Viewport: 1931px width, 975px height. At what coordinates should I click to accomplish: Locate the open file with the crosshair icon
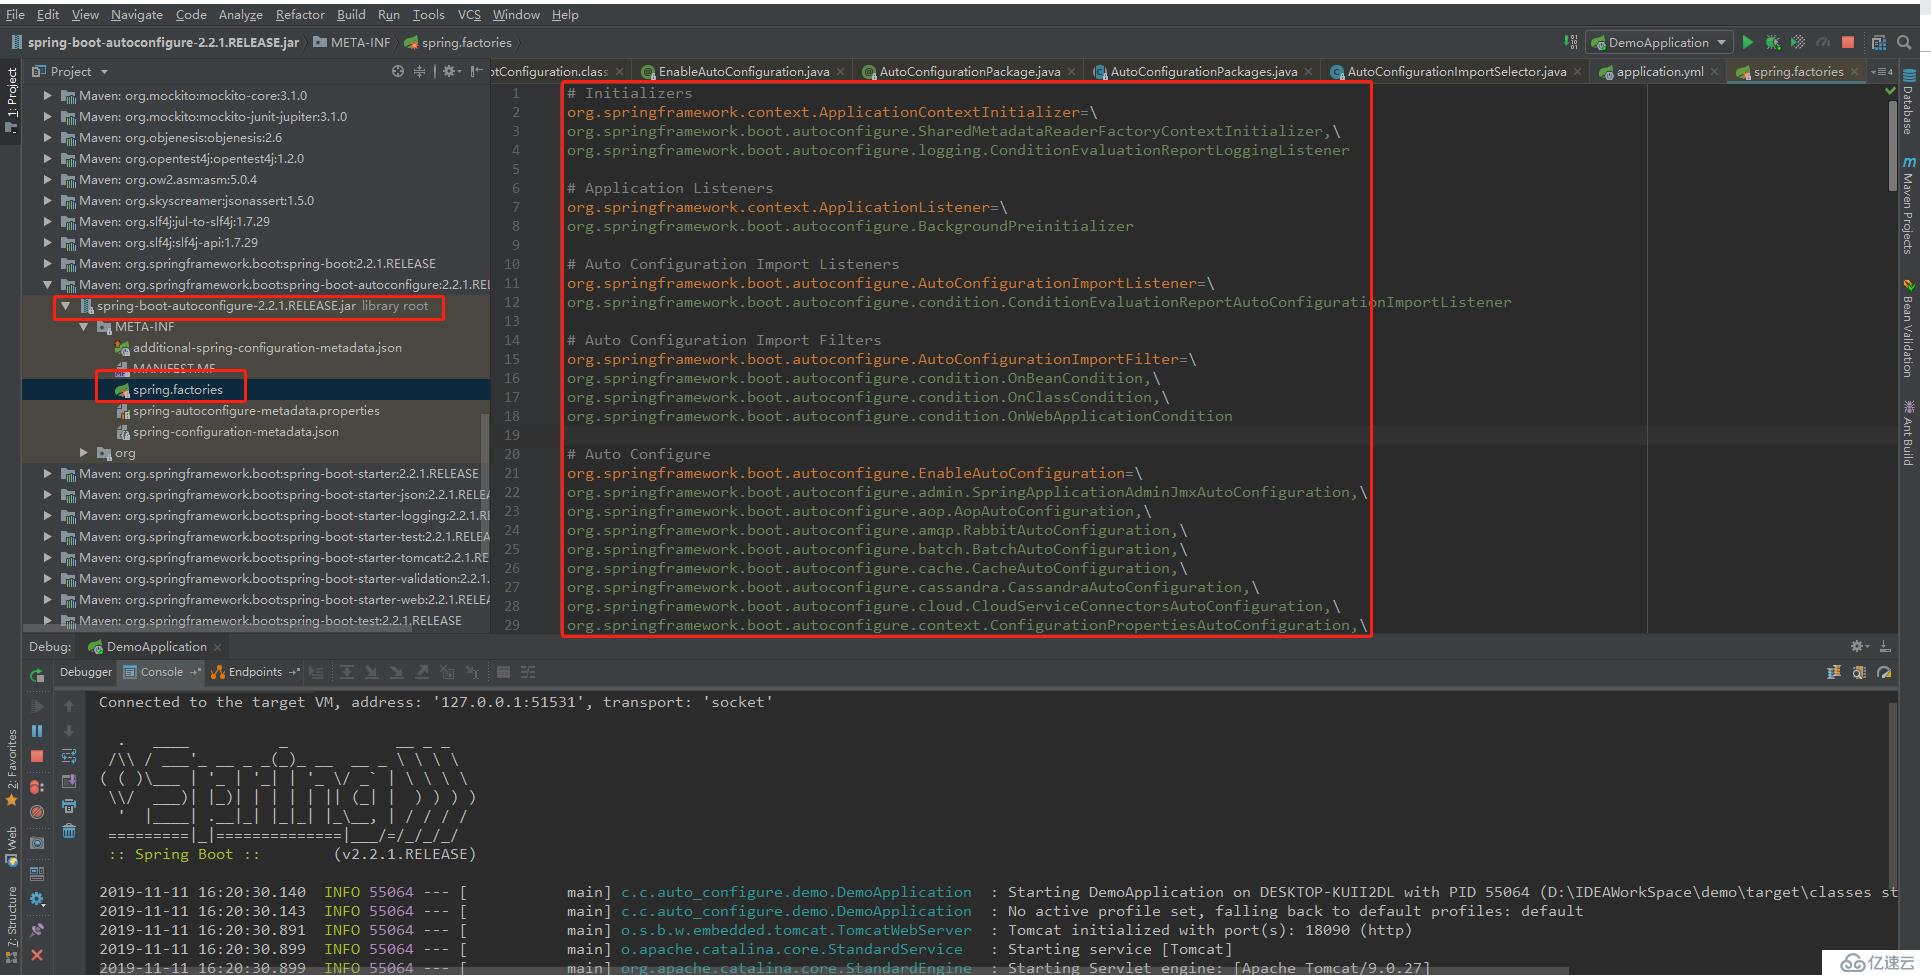pos(398,71)
